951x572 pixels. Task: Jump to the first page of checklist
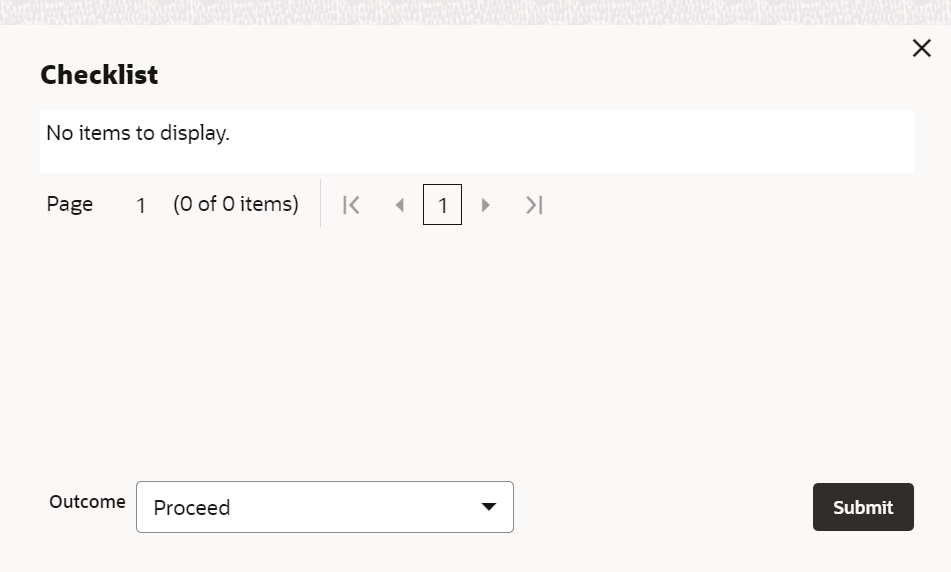[351, 205]
